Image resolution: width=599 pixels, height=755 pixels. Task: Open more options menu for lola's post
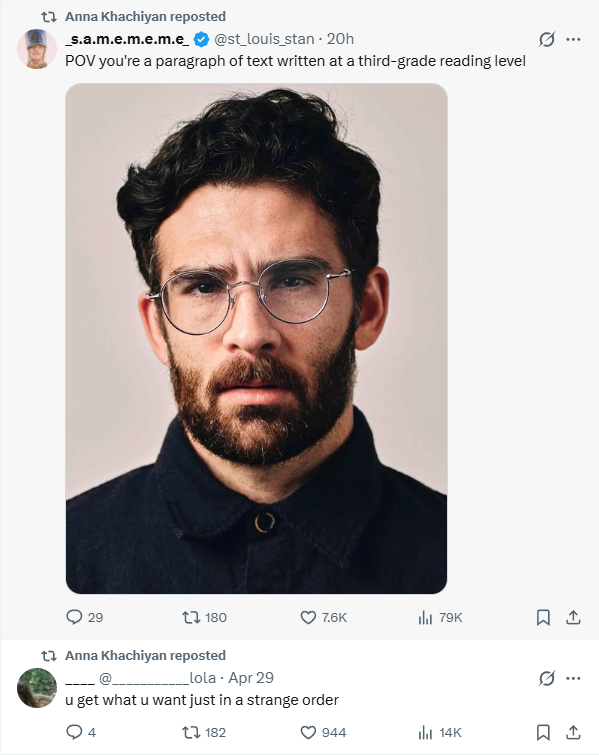[573, 678]
